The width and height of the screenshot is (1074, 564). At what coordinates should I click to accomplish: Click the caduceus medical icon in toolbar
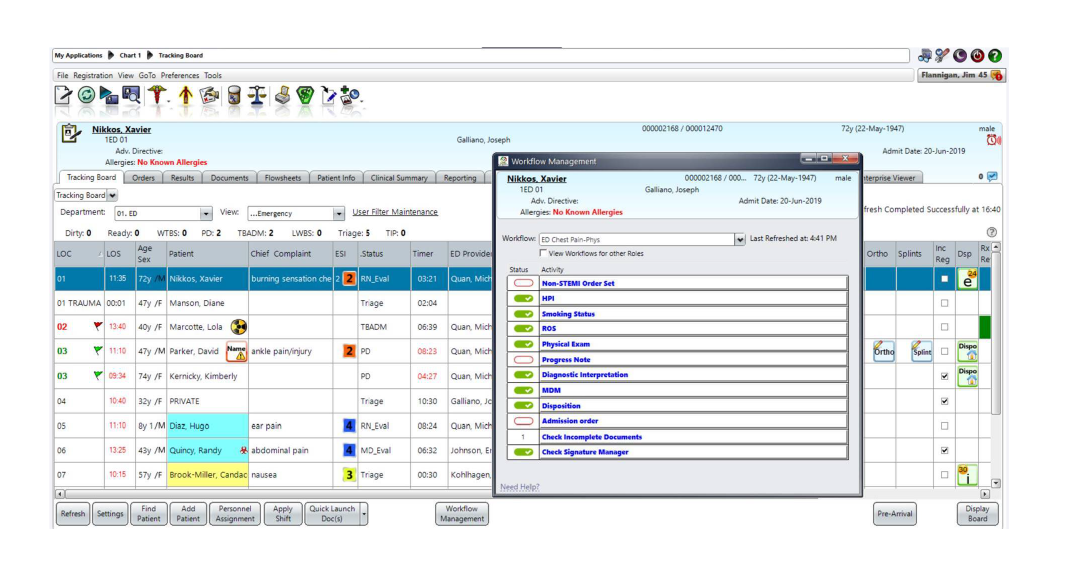point(158,96)
